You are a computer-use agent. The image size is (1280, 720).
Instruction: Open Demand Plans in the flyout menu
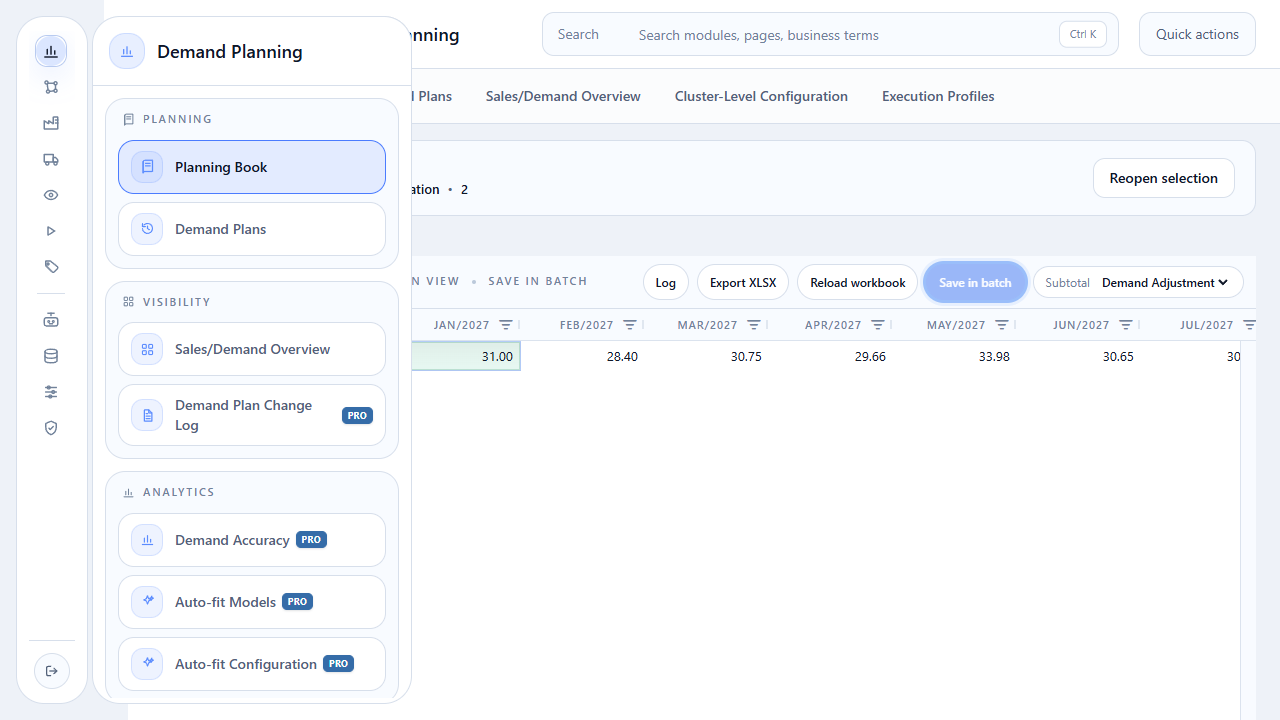click(252, 229)
